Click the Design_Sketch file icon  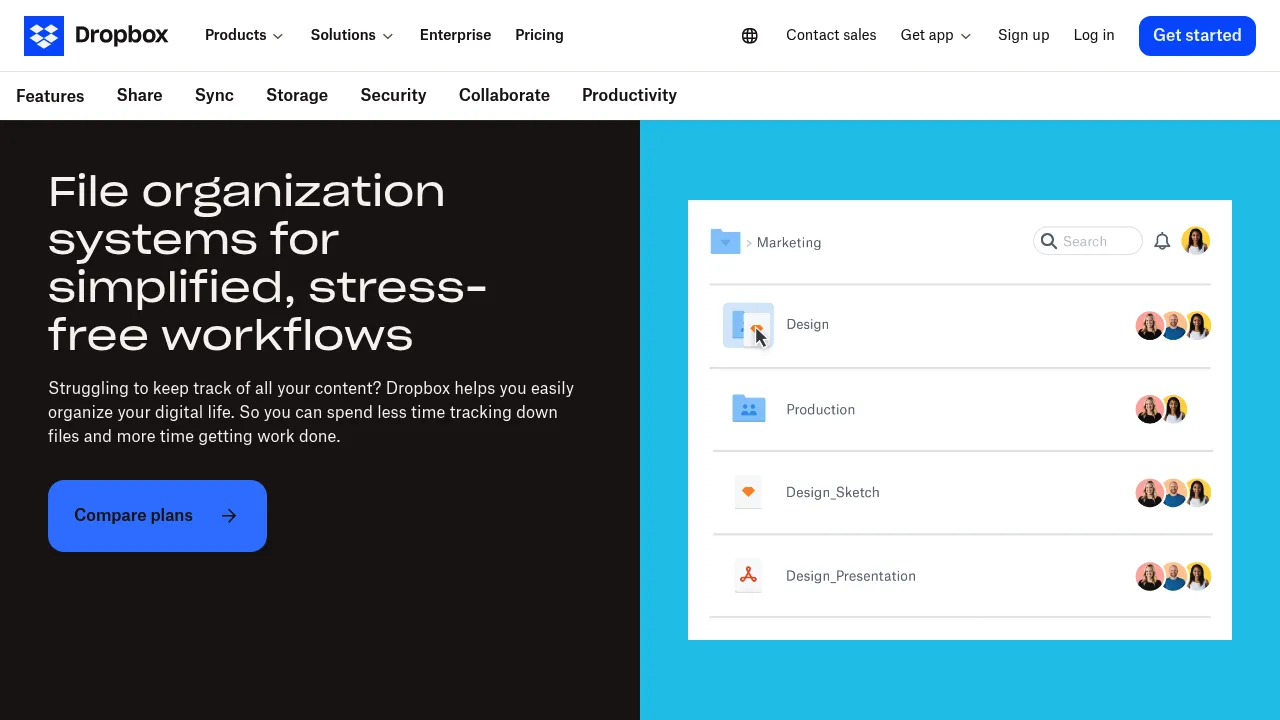[748, 492]
